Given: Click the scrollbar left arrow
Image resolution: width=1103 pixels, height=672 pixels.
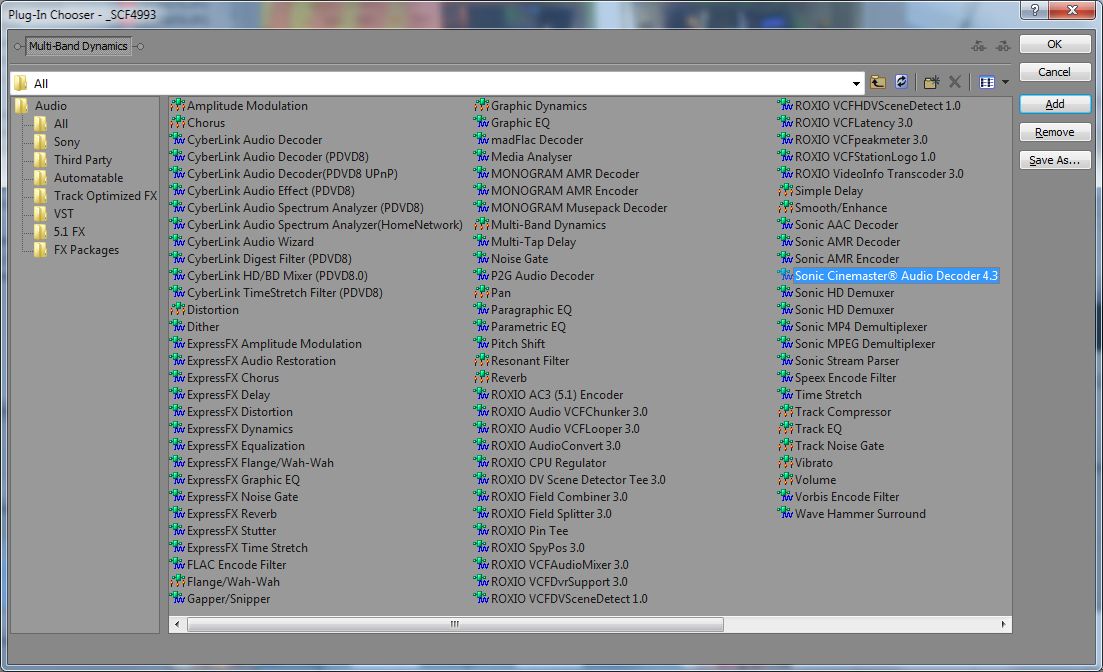Looking at the screenshot, I should click(x=177, y=624).
